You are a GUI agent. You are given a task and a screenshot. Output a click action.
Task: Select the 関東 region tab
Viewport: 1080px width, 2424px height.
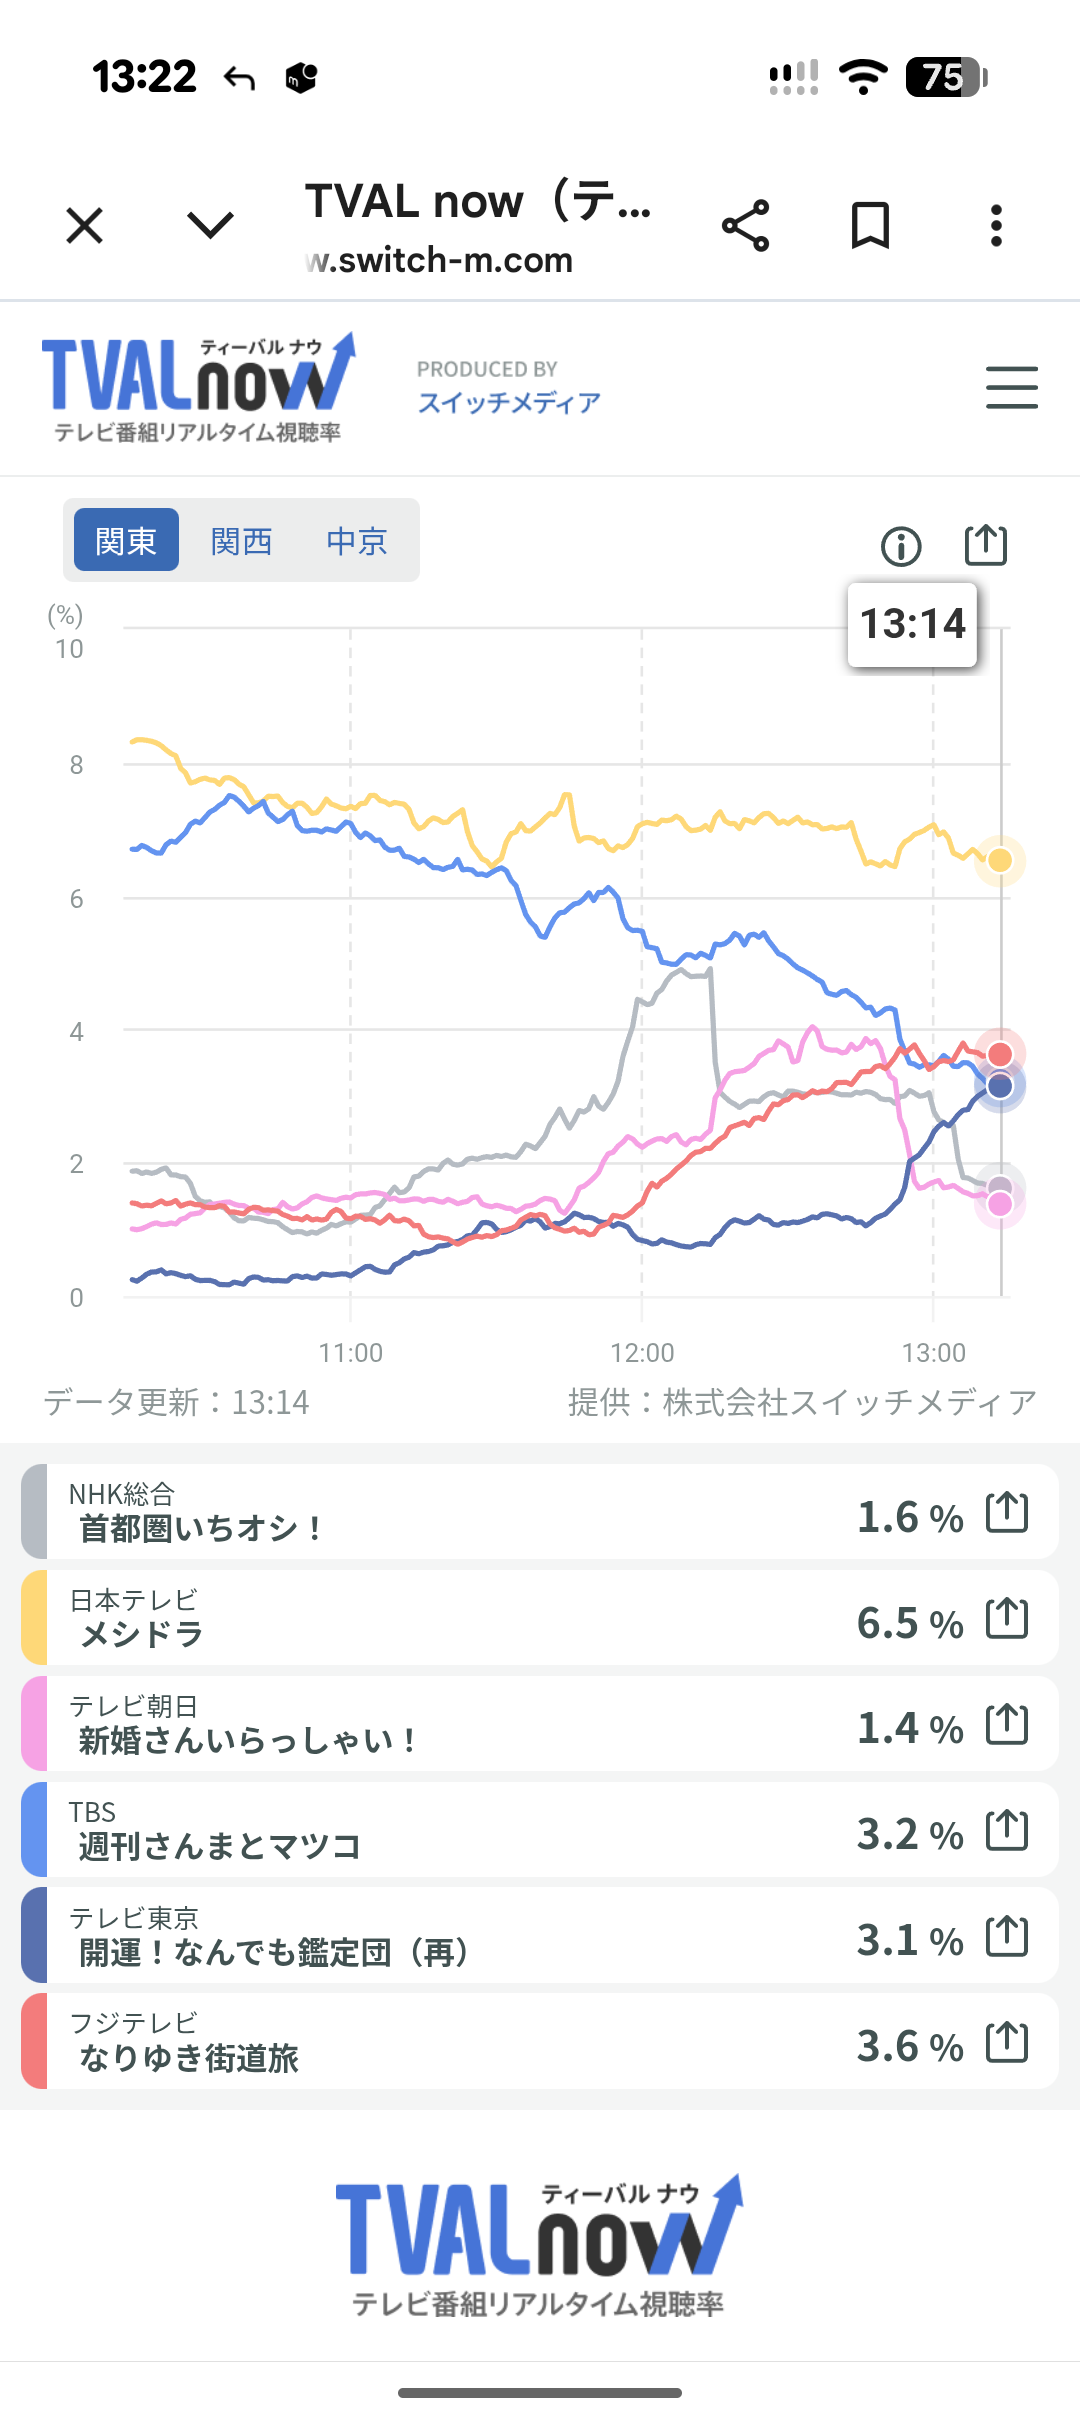(126, 541)
